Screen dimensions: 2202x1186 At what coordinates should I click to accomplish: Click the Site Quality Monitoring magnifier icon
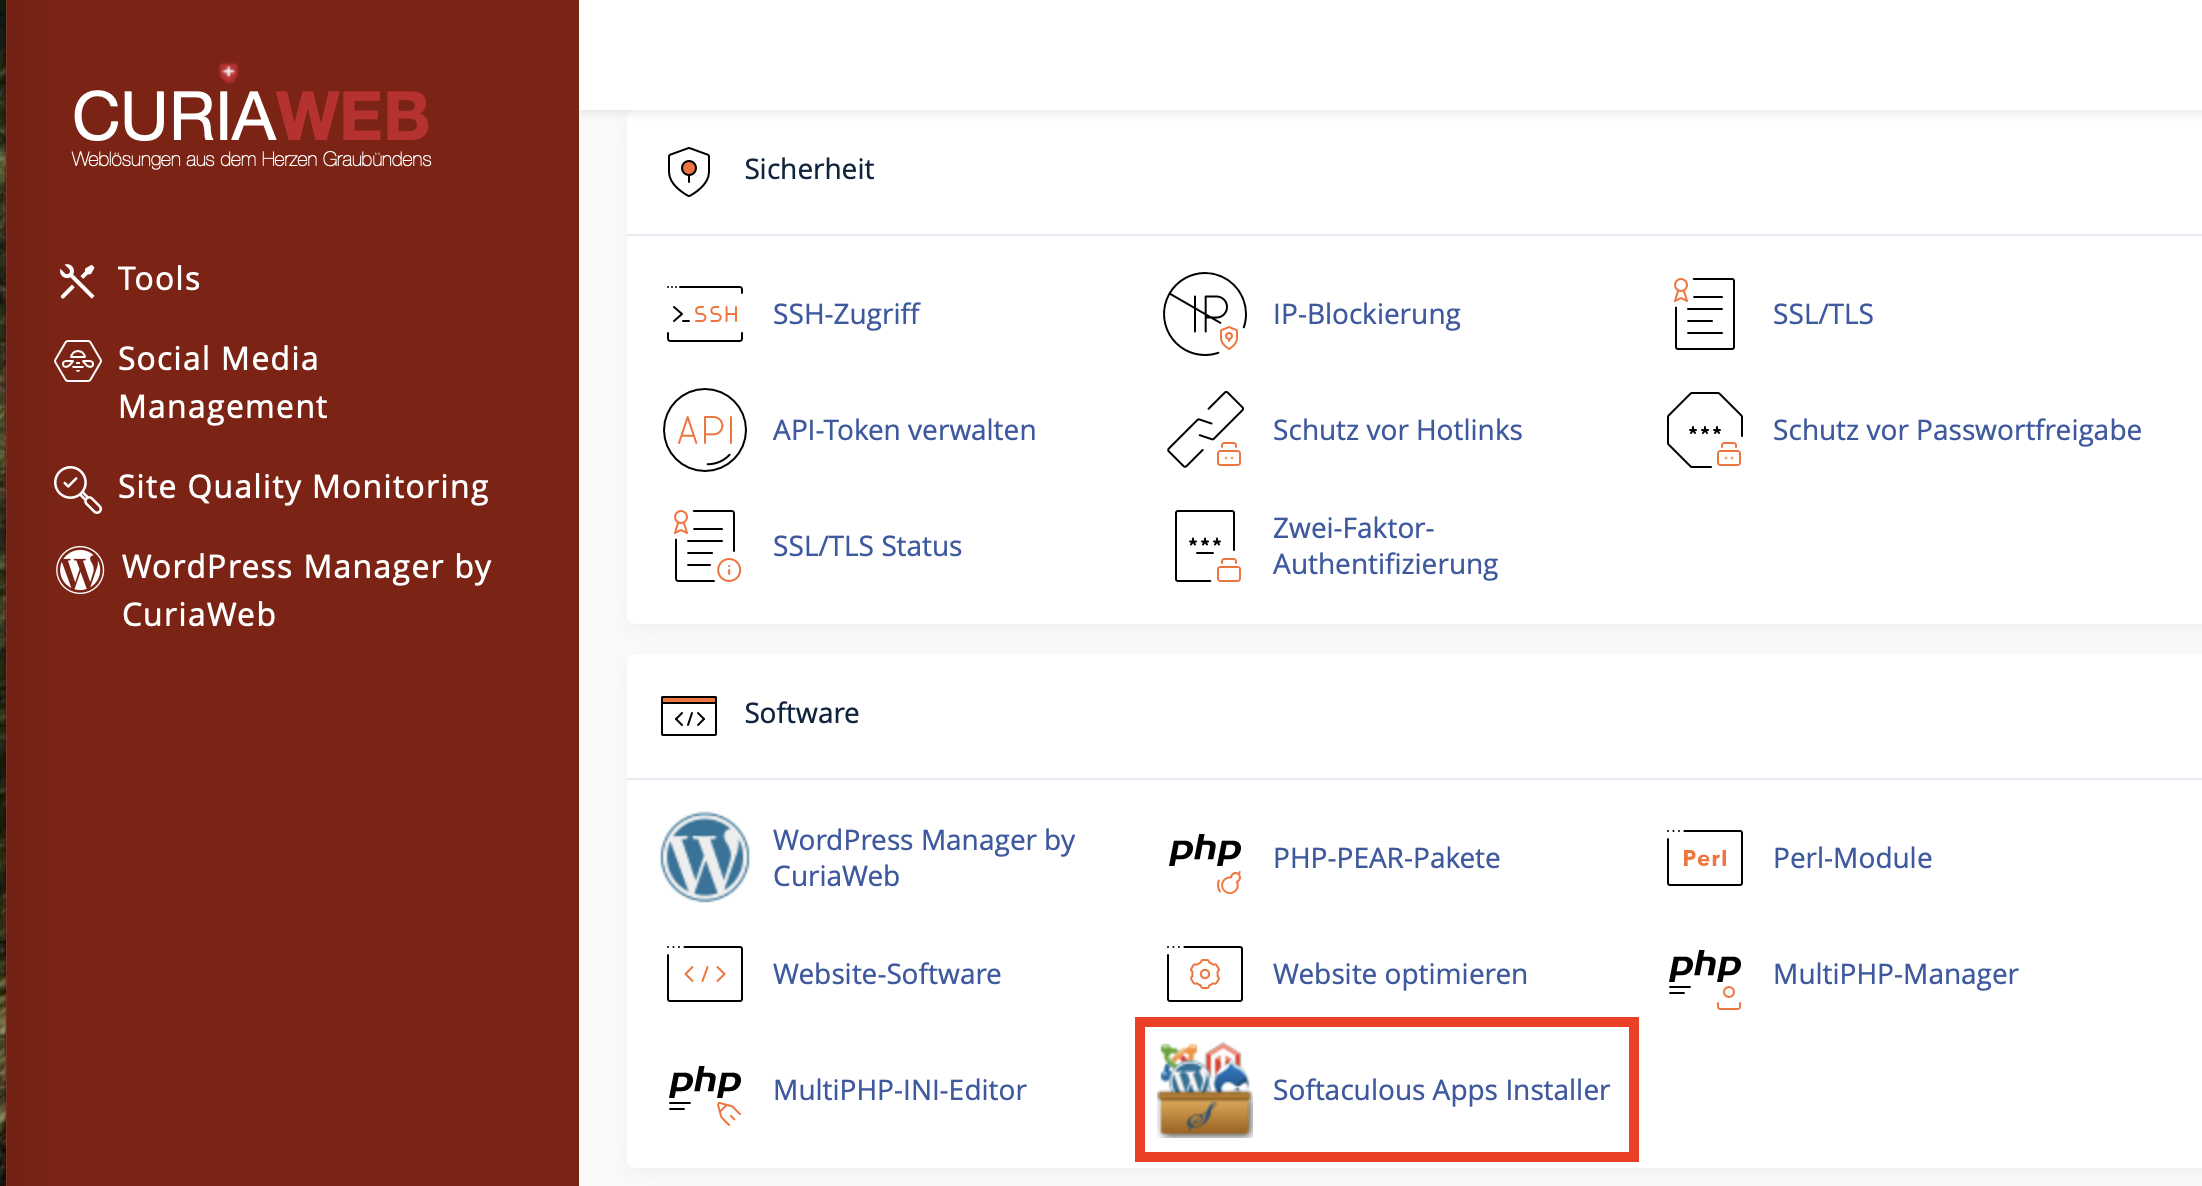78,490
